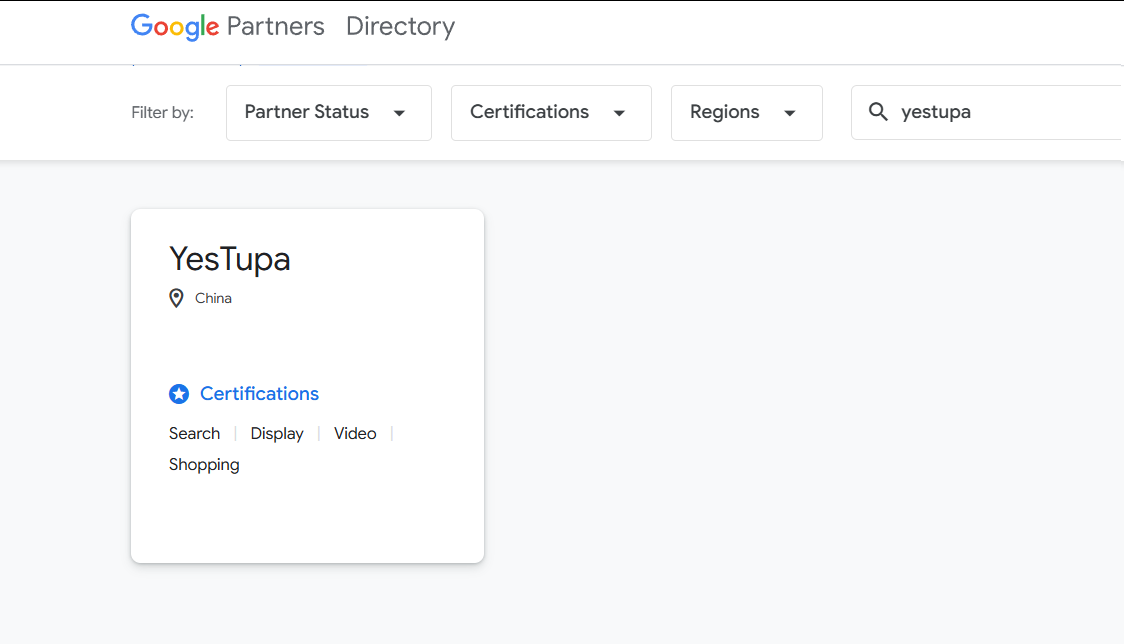Click the Partner Status dropdown arrow
This screenshot has width=1124, height=644.
399,113
